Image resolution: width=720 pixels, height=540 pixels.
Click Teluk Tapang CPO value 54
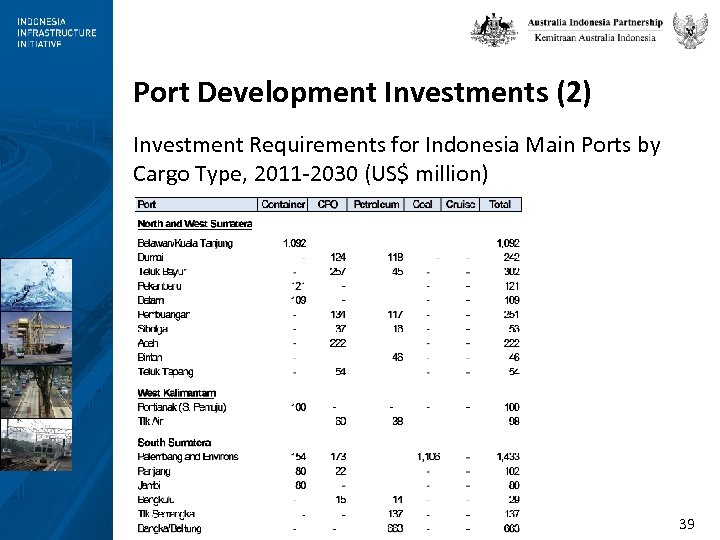click(340, 372)
